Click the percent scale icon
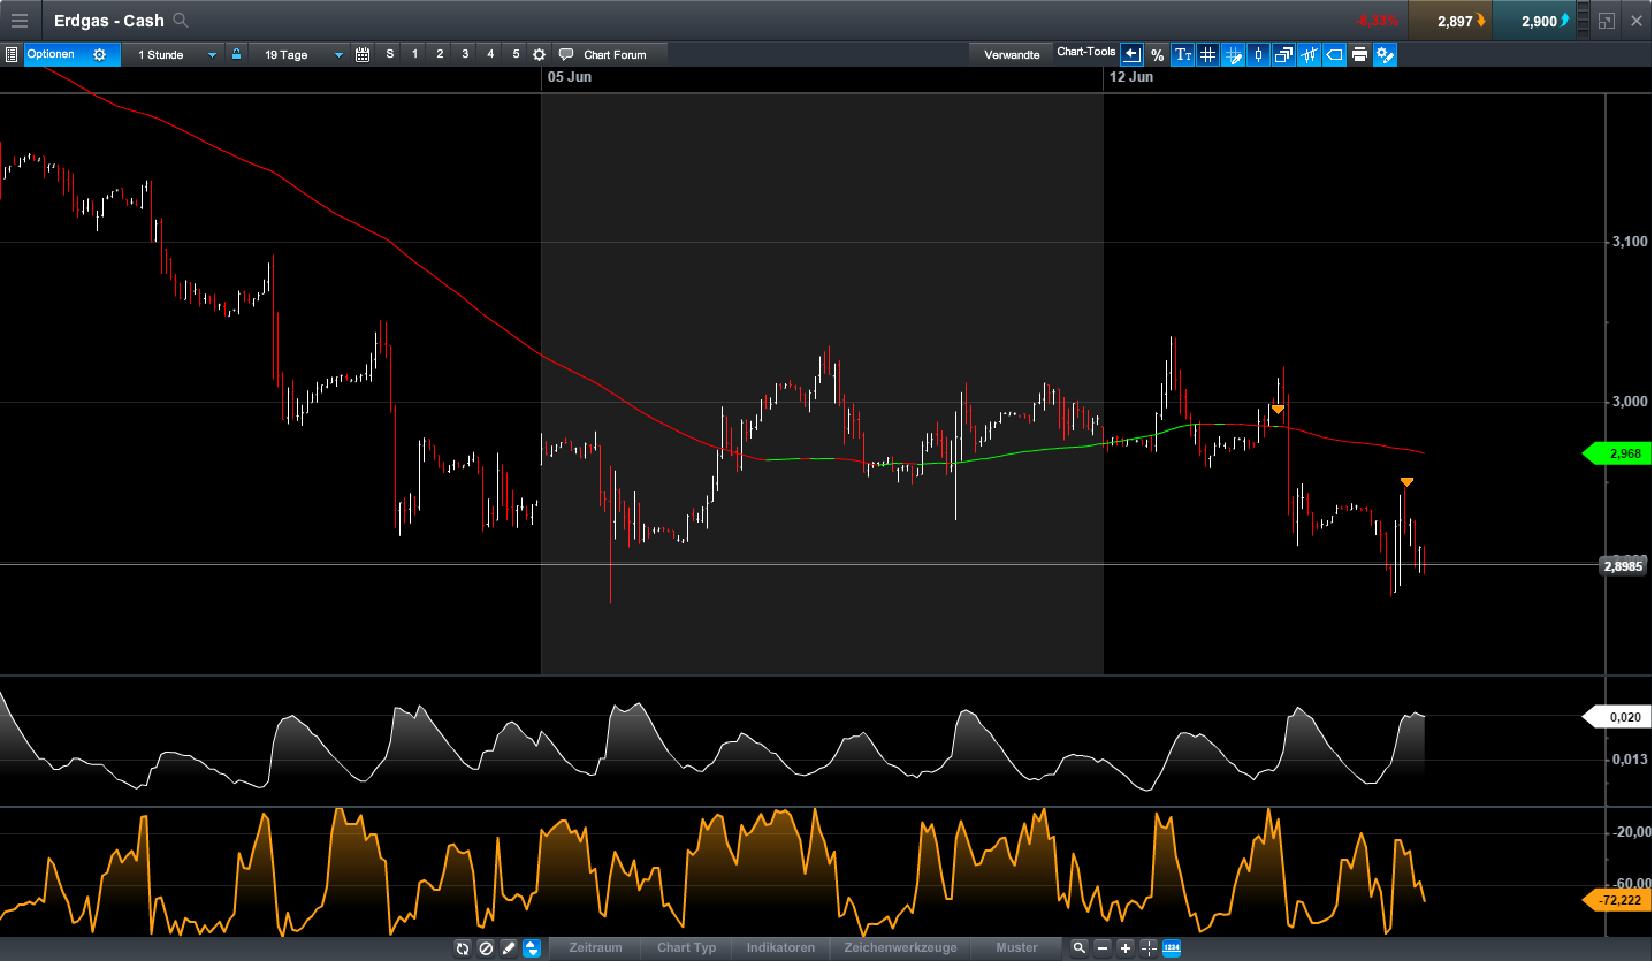This screenshot has height=961, width=1652. (1157, 55)
